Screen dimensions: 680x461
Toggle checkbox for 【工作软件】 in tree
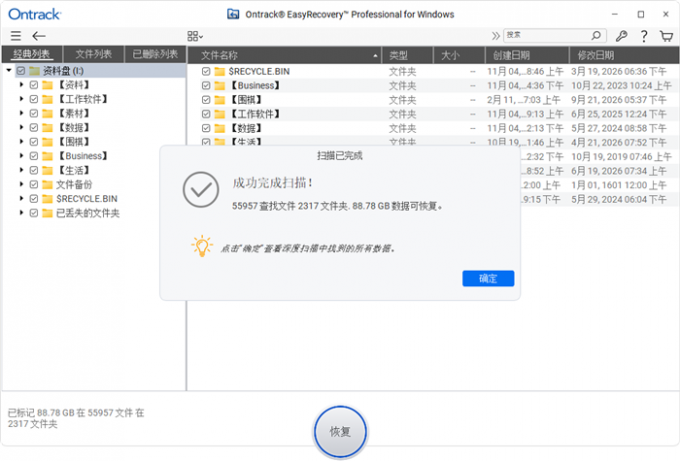(x=34, y=99)
